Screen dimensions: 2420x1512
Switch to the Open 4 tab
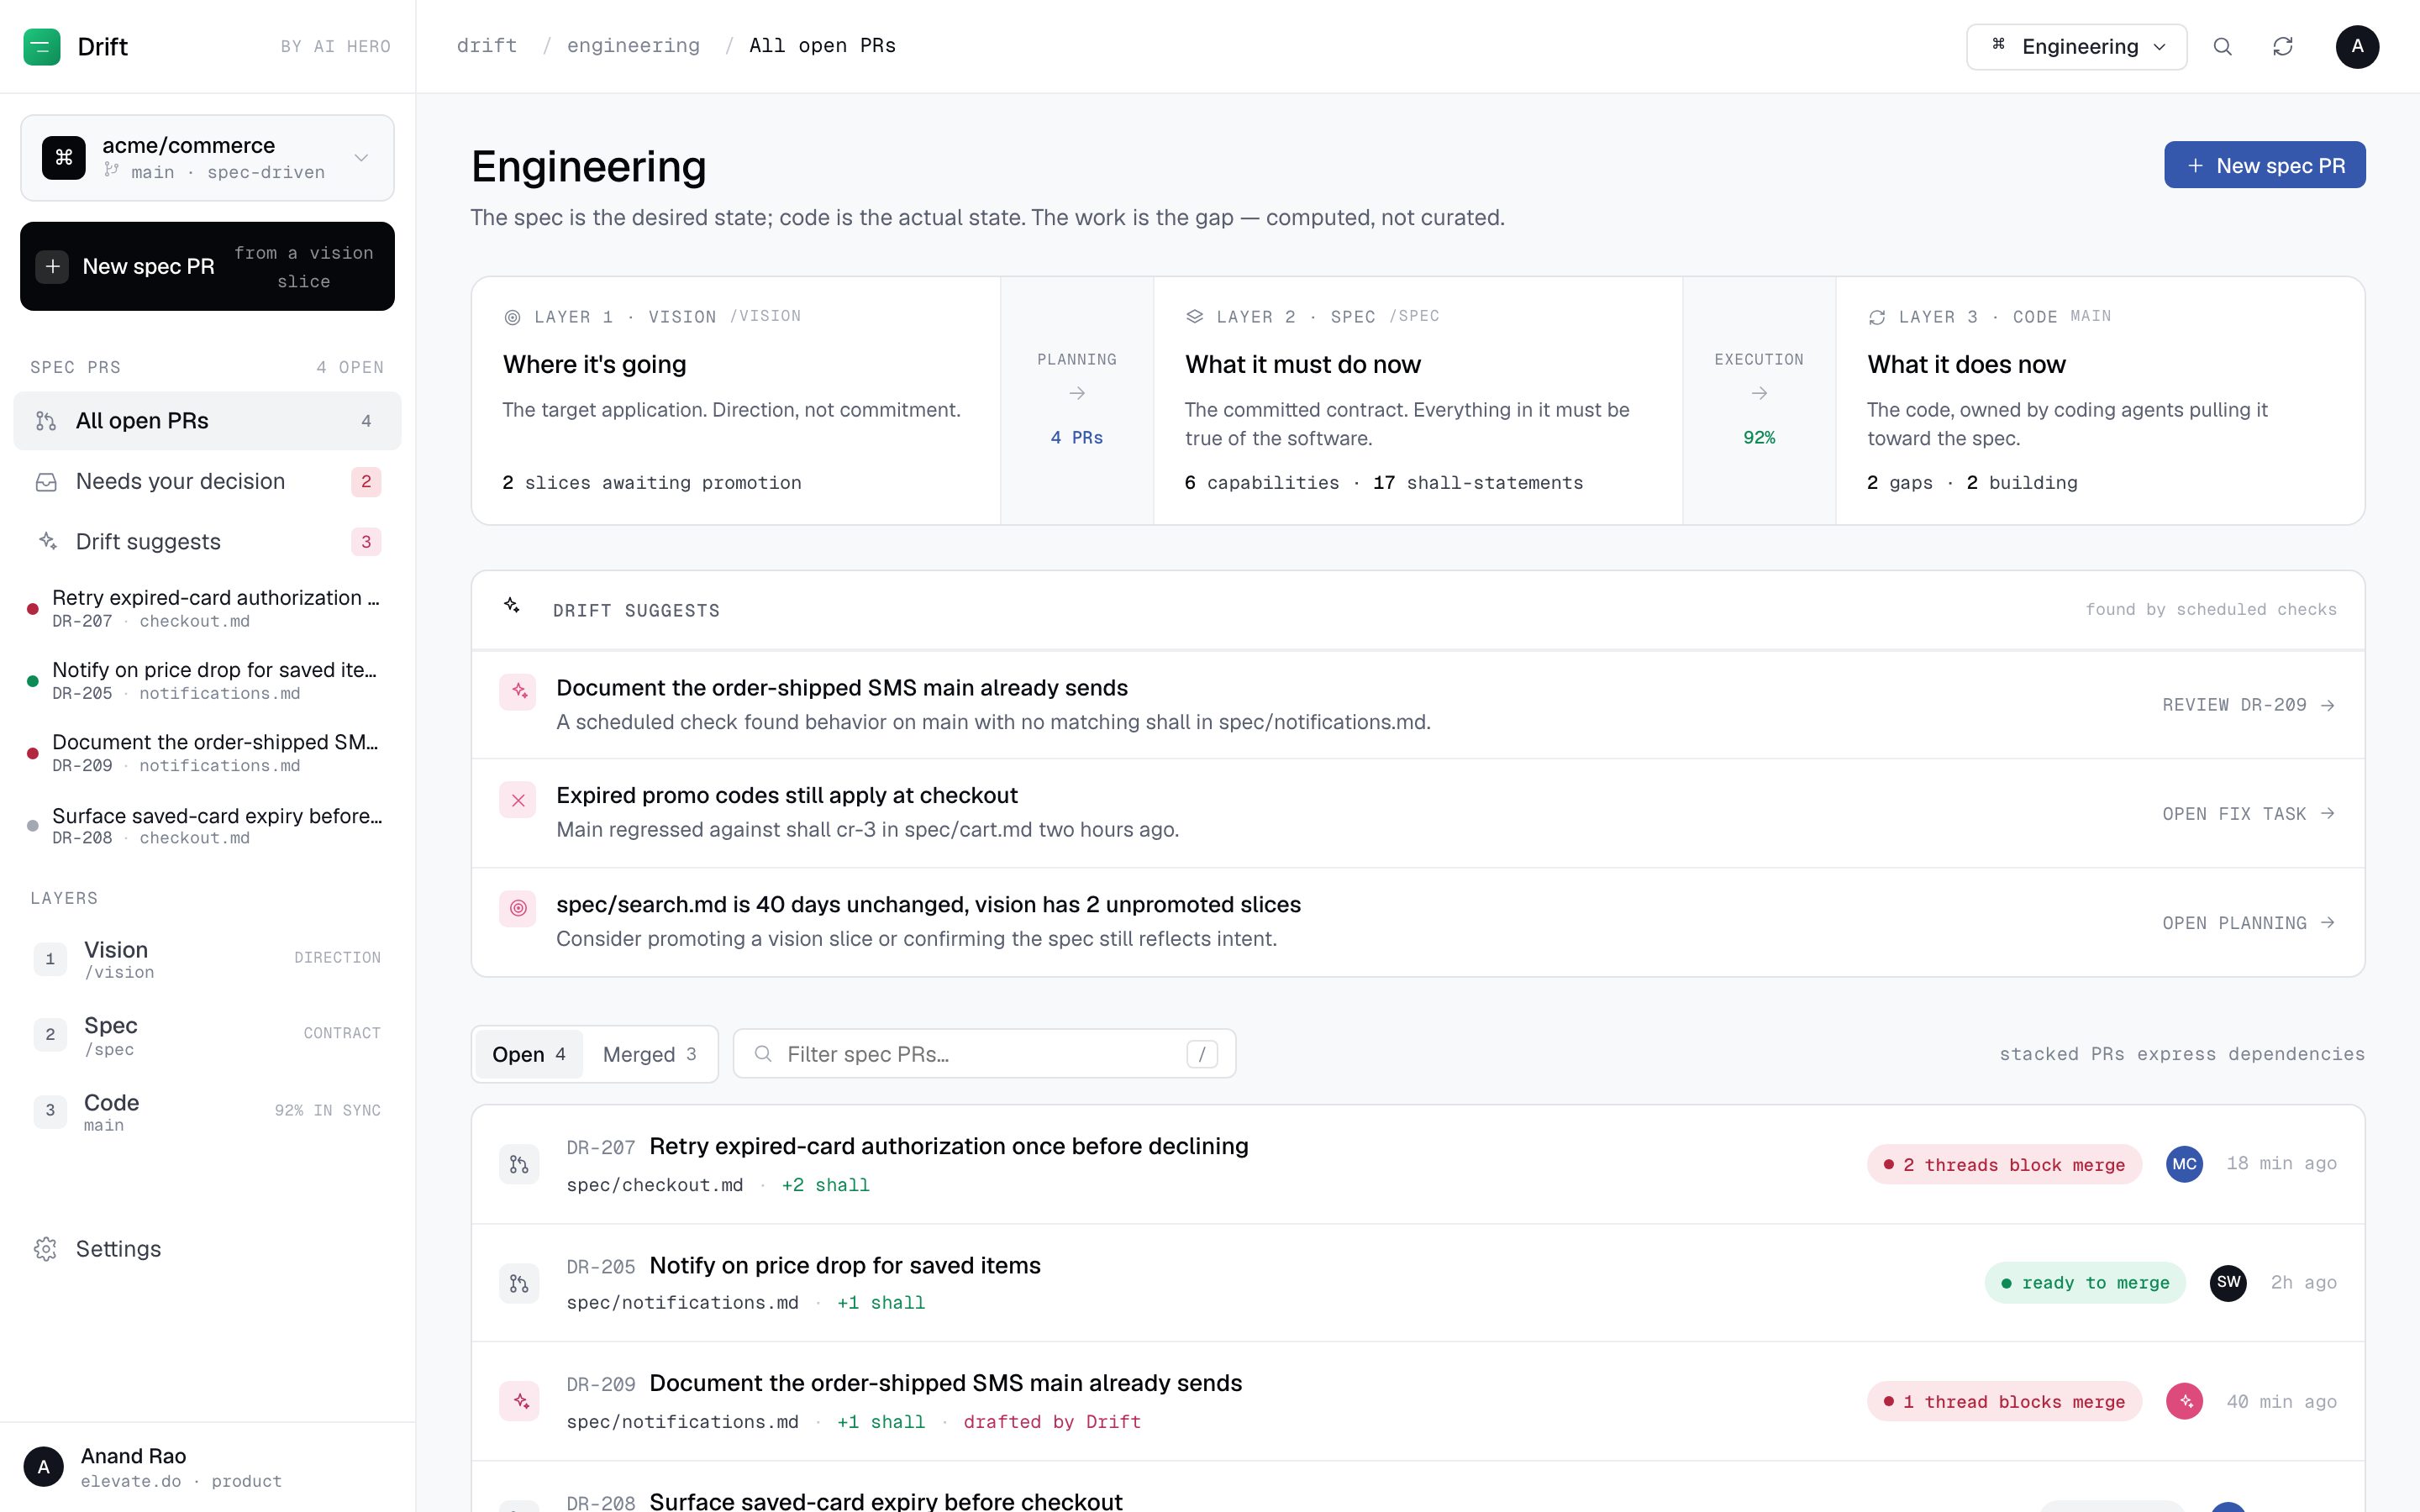(x=528, y=1054)
